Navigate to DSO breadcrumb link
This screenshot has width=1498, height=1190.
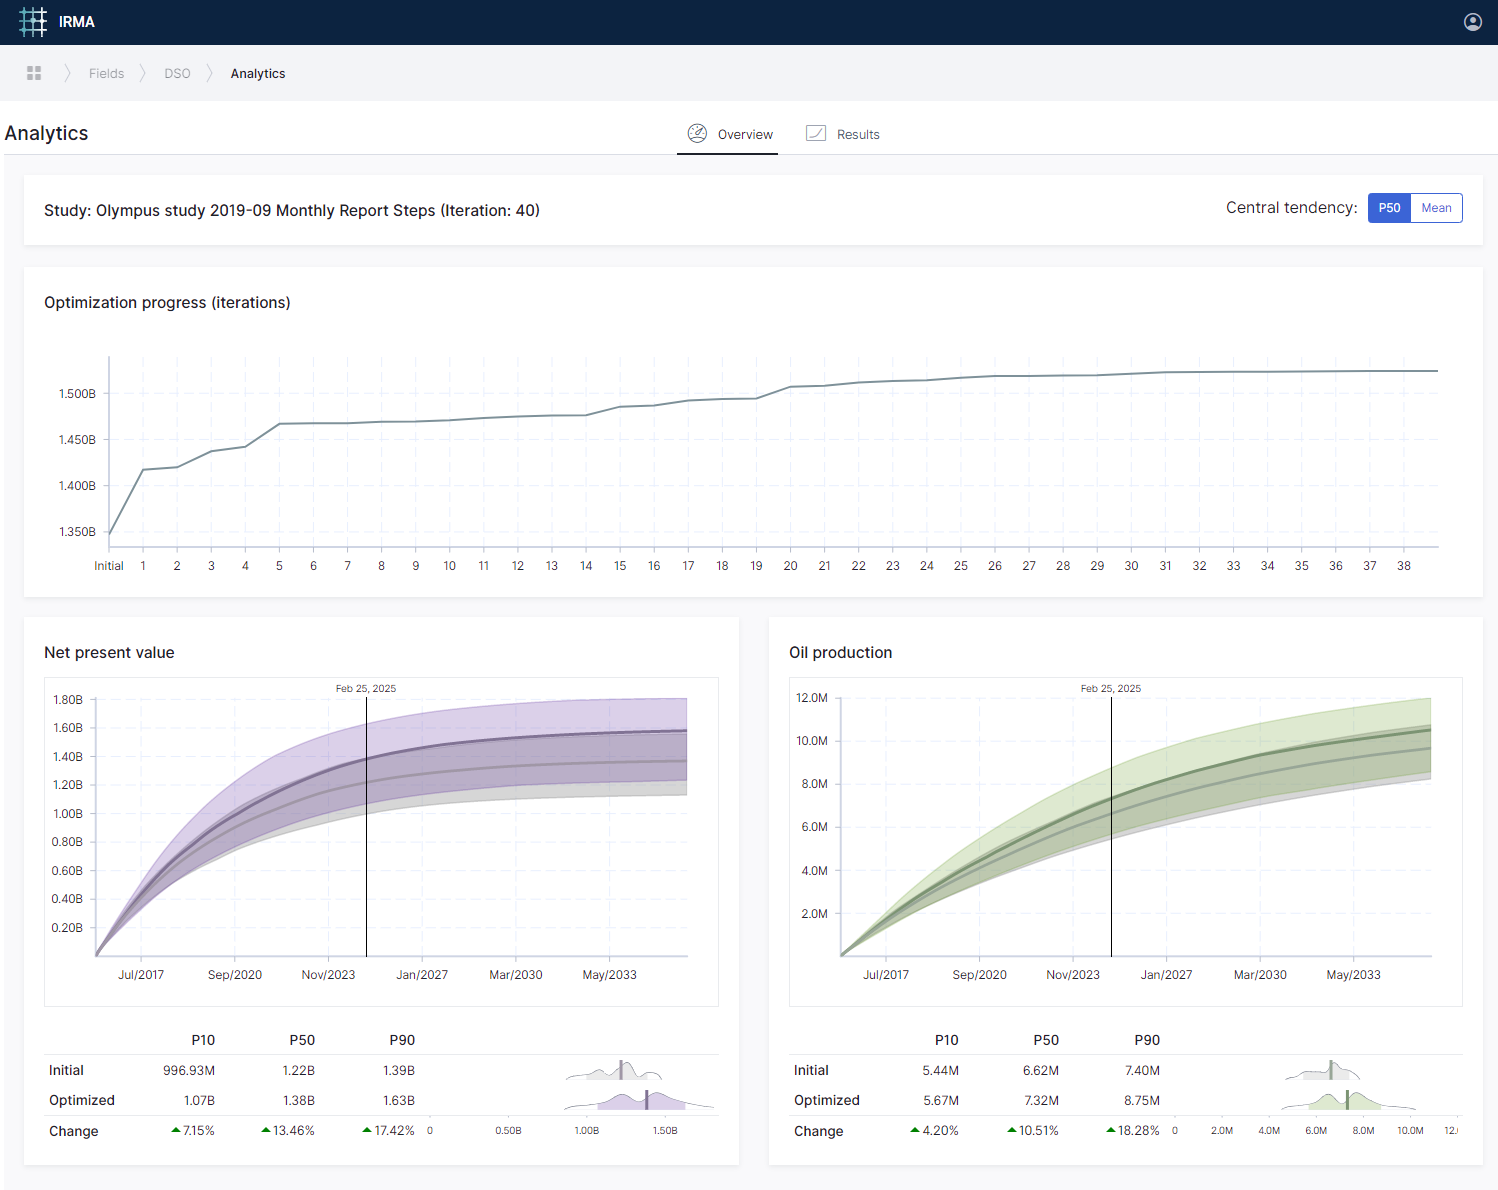(x=177, y=73)
